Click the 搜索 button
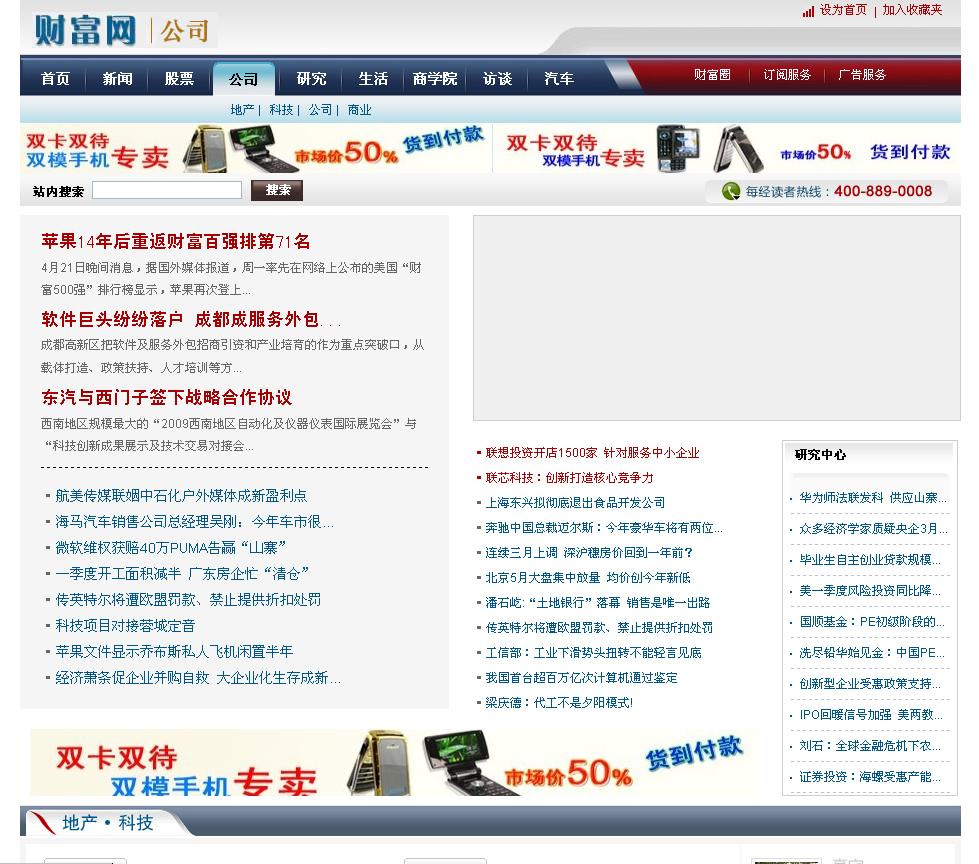This screenshot has width=979, height=864. pos(277,190)
